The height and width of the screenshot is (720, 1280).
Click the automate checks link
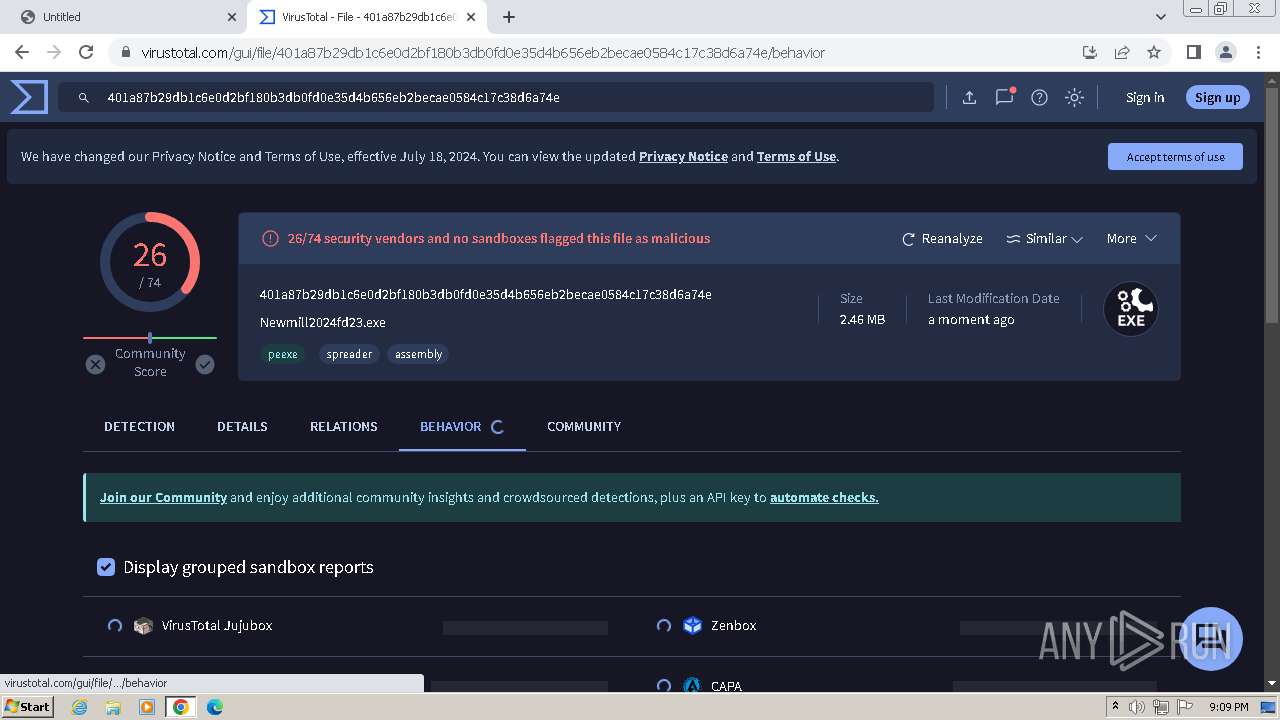[824, 497]
